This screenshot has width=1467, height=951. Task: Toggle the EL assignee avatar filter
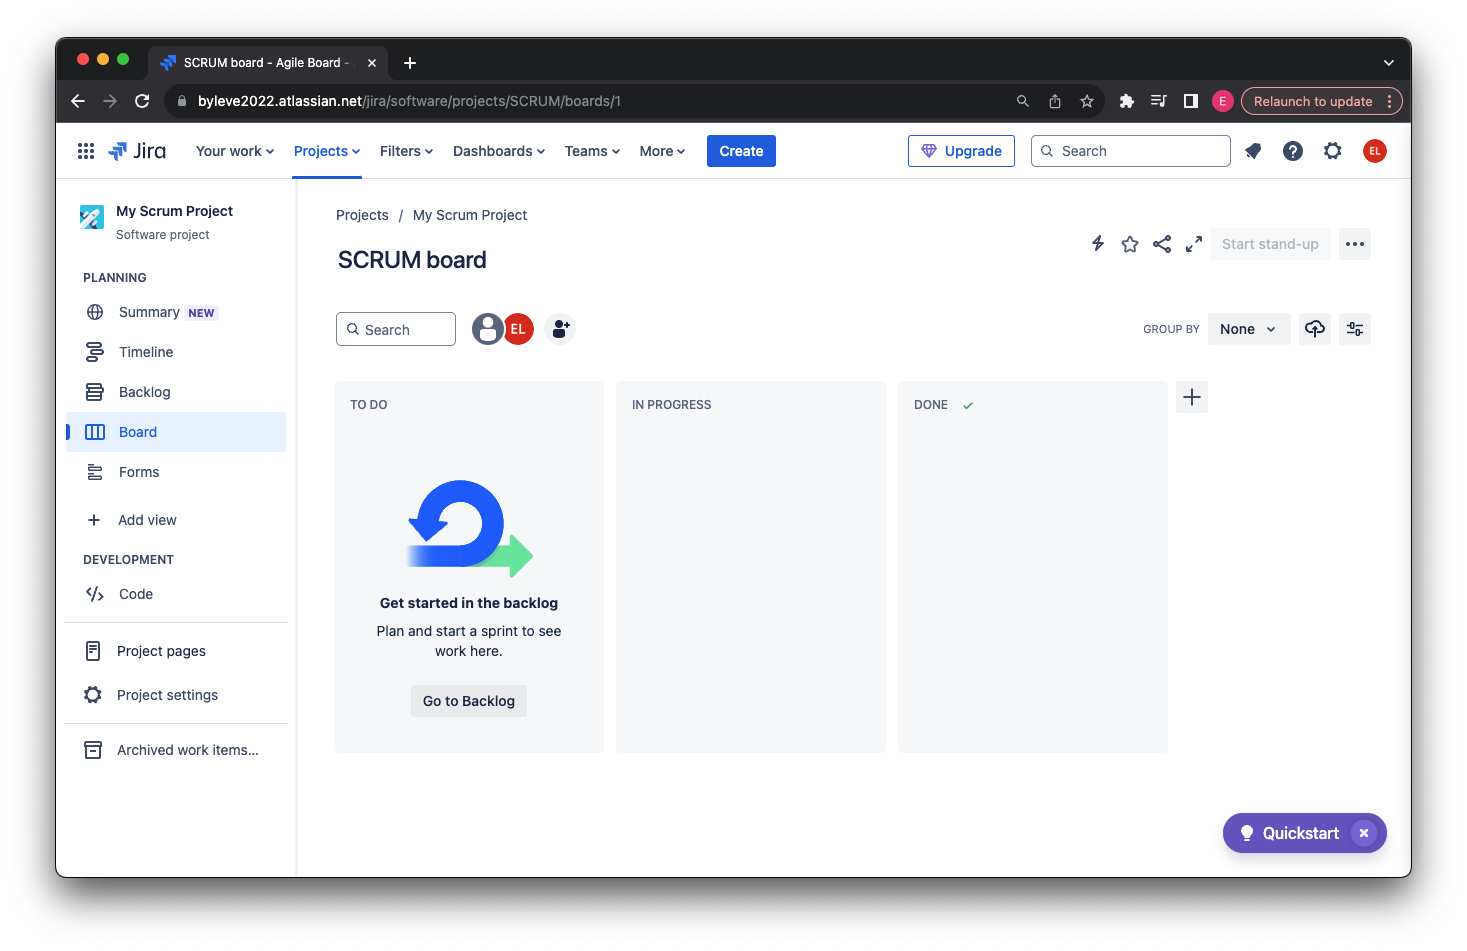click(x=518, y=329)
